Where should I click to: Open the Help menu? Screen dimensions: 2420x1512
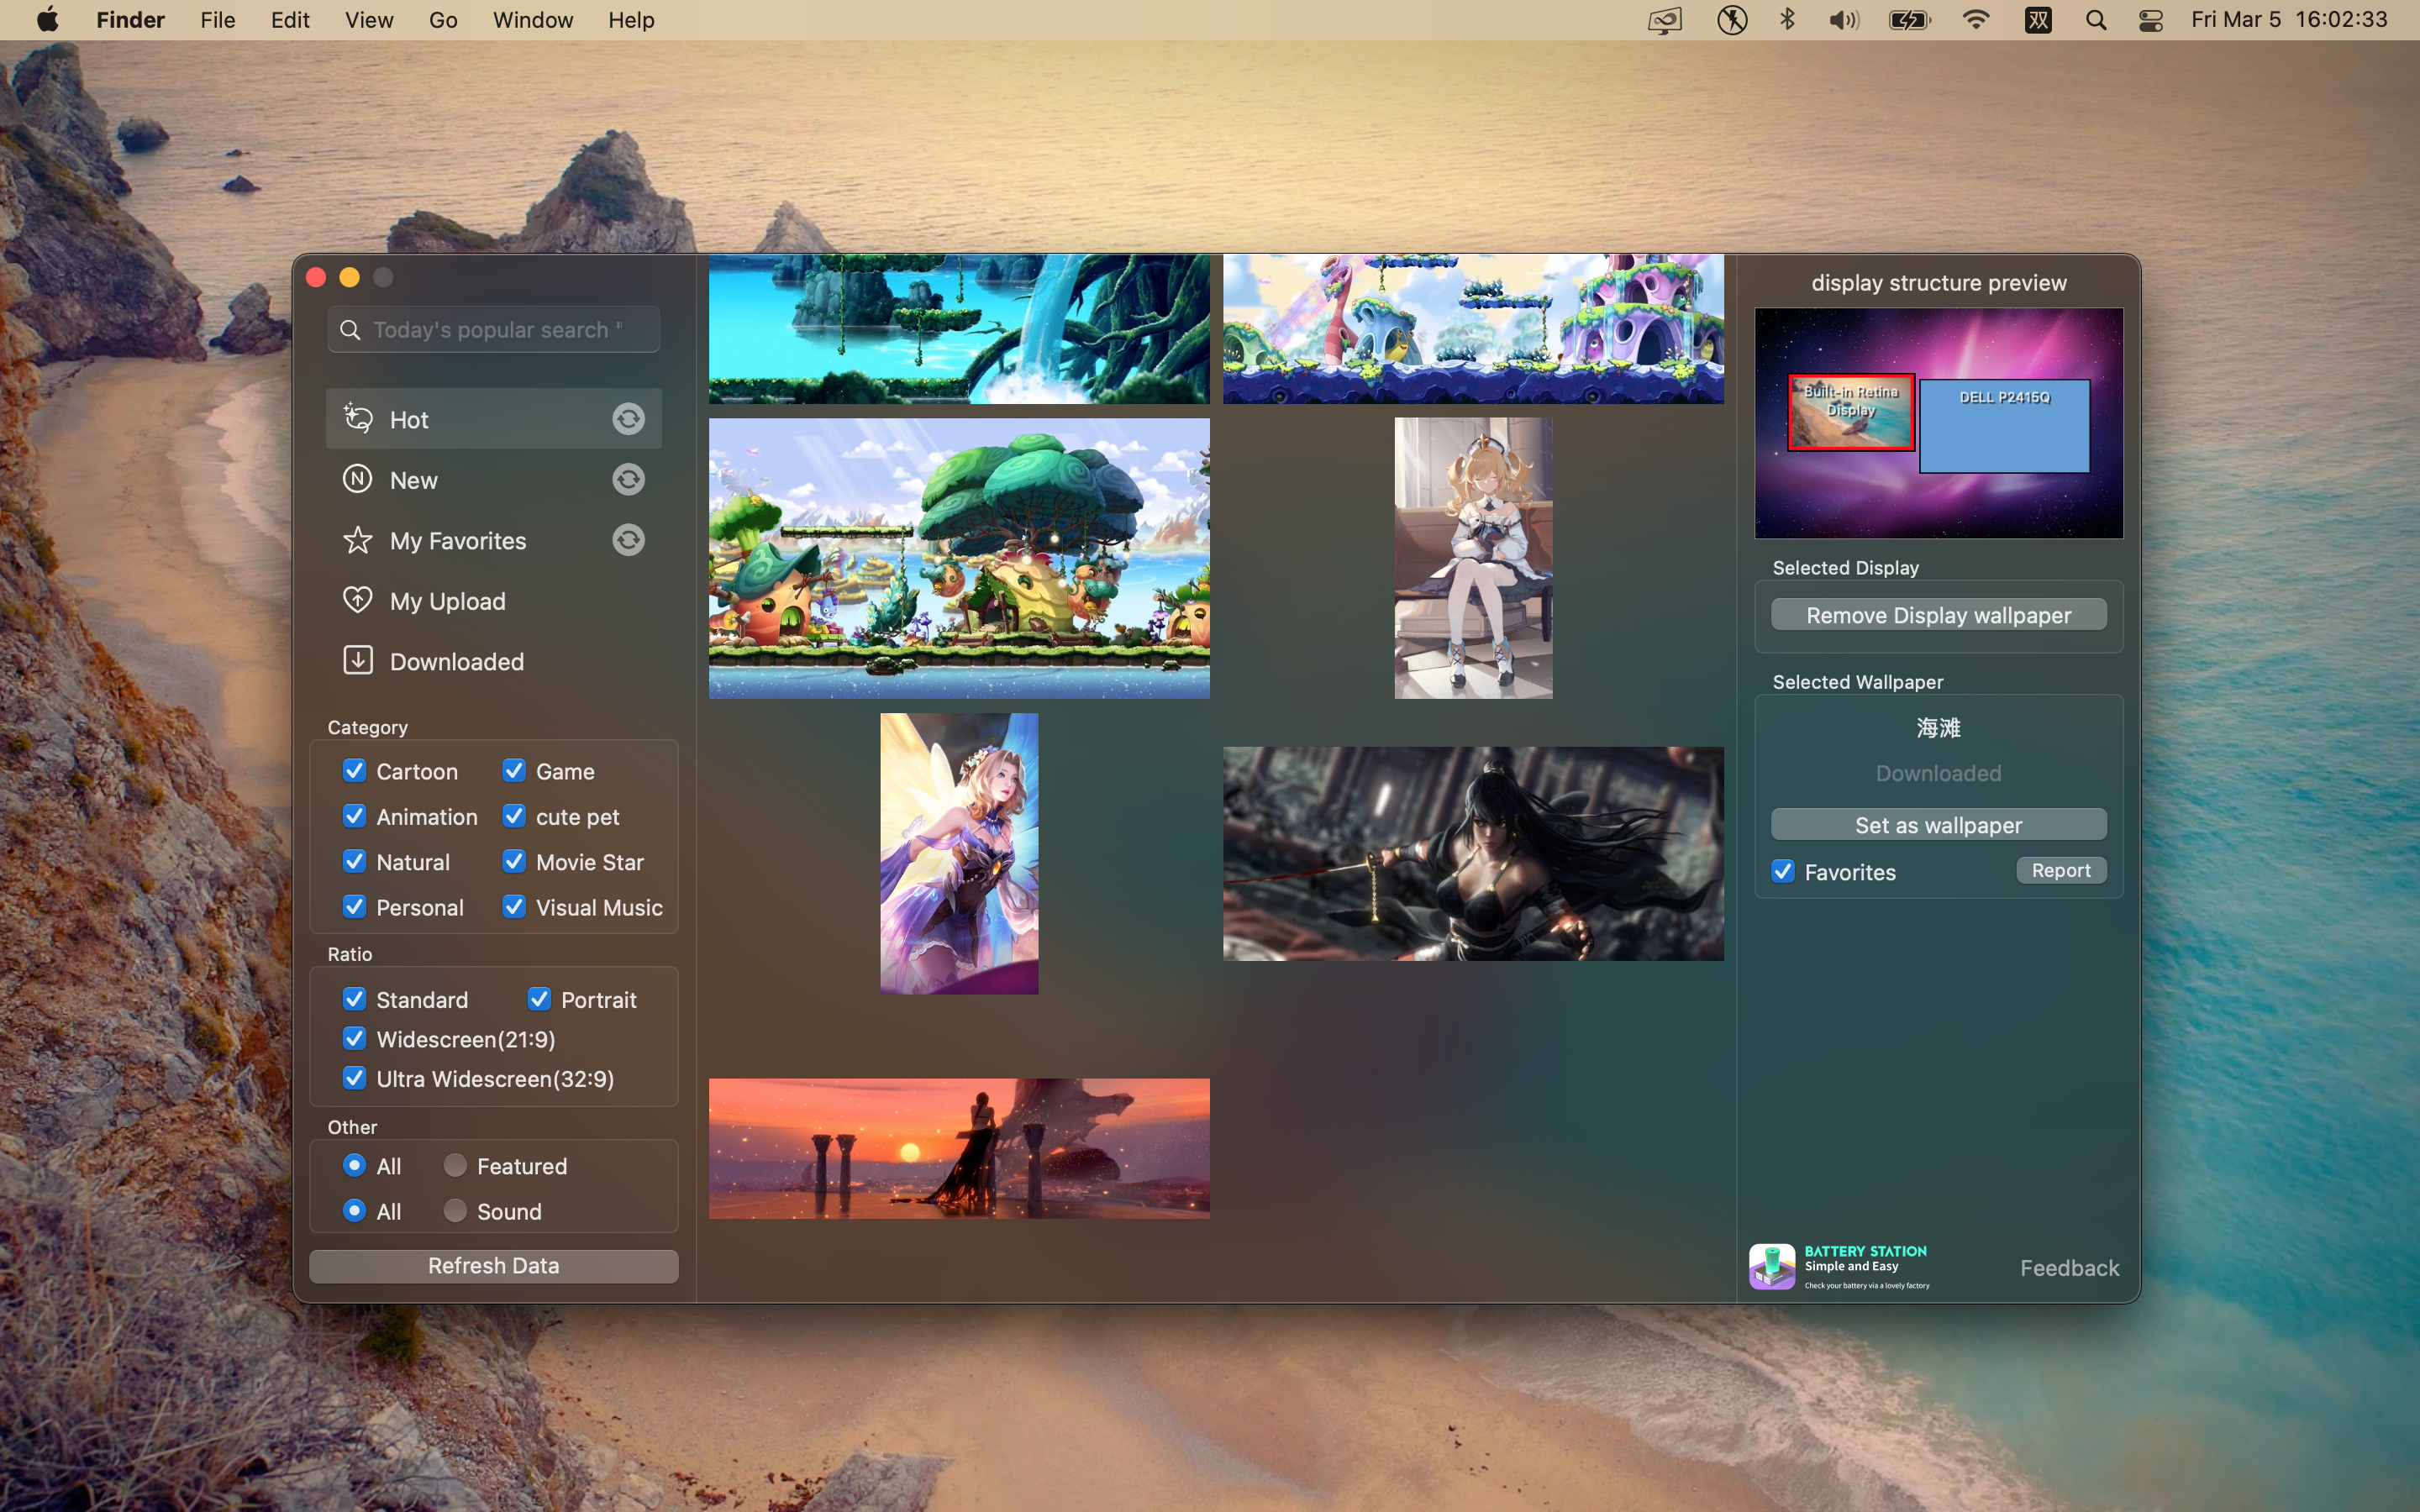(631, 20)
